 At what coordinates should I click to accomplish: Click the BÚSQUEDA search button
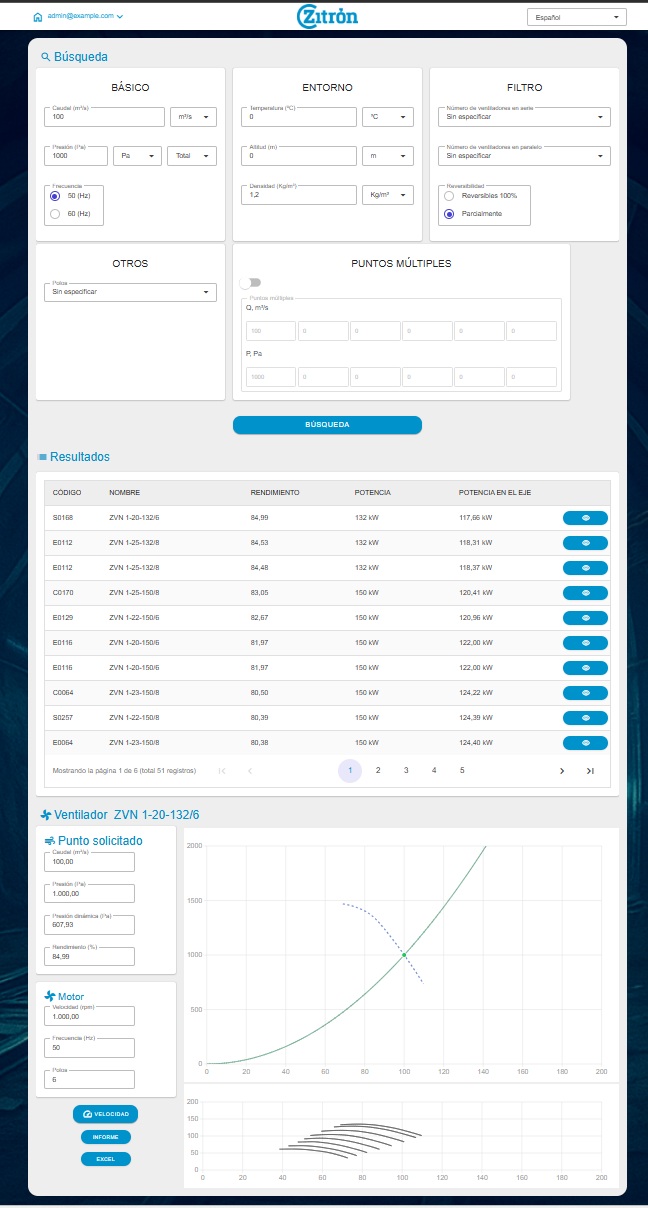327,425
